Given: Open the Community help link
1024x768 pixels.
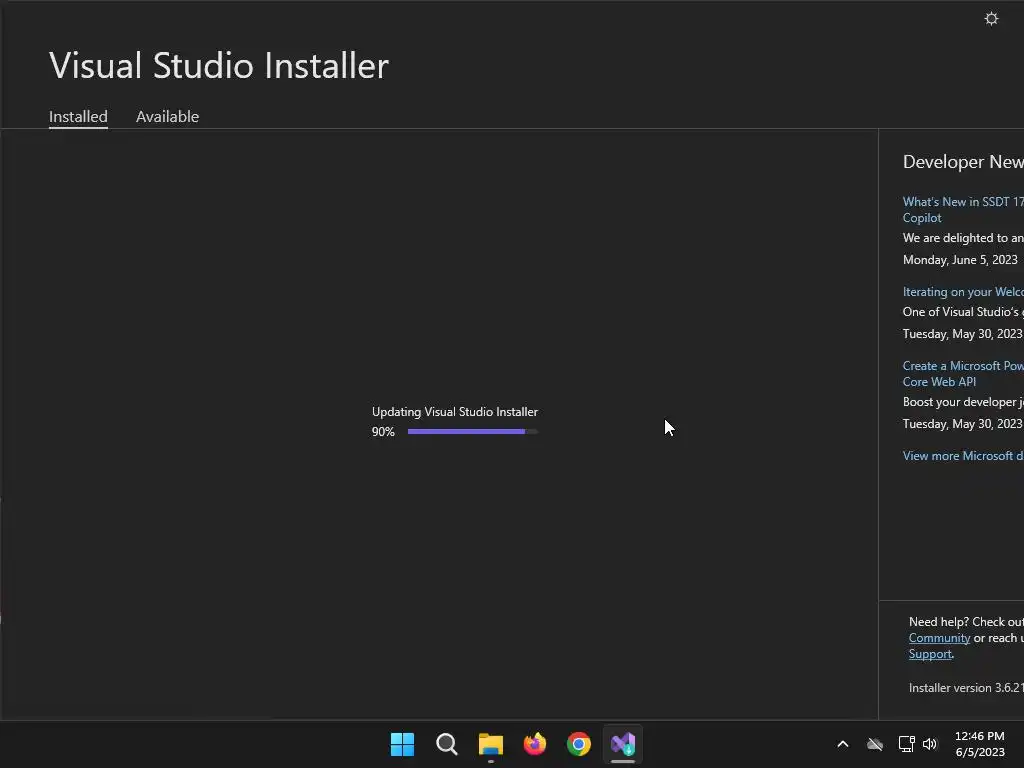Looking at the screenshot, I should coord(939,638).
